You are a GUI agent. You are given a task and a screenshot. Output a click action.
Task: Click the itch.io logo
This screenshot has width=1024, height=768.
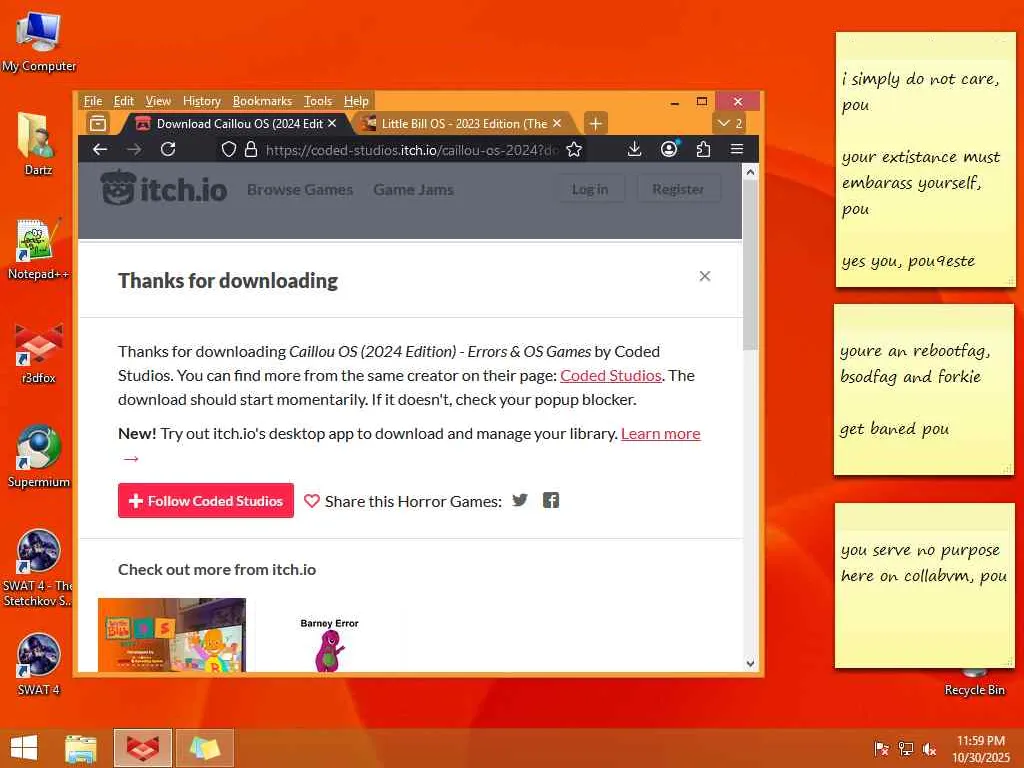164,189
